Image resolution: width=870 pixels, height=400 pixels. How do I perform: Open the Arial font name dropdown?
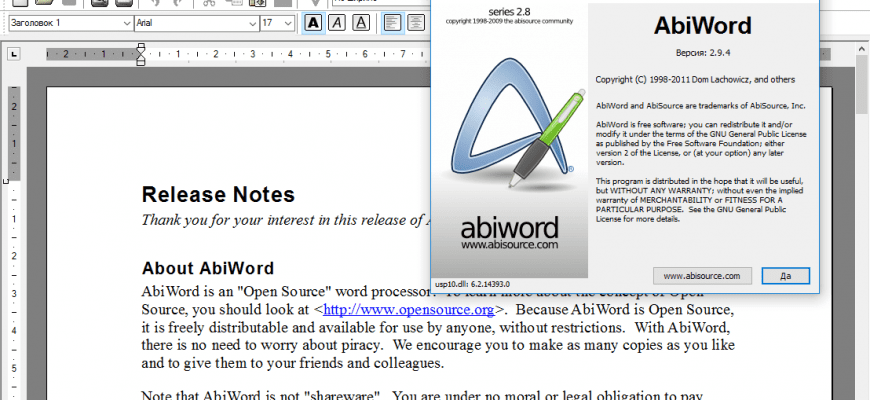click(197, 23)
